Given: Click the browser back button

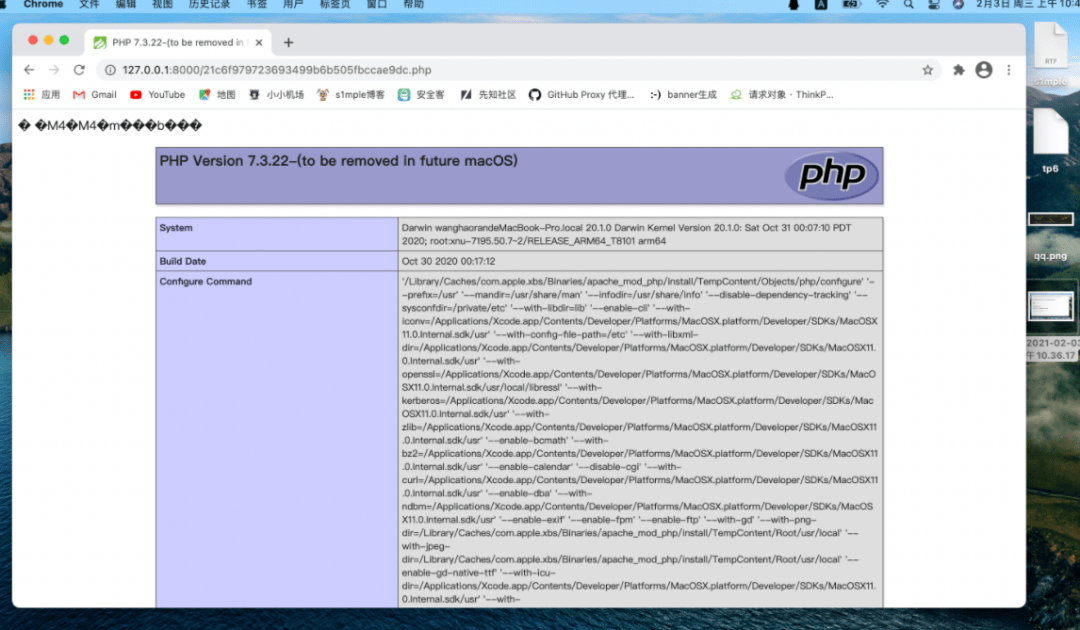Looking at the screenshot, I should pos(29,70).
